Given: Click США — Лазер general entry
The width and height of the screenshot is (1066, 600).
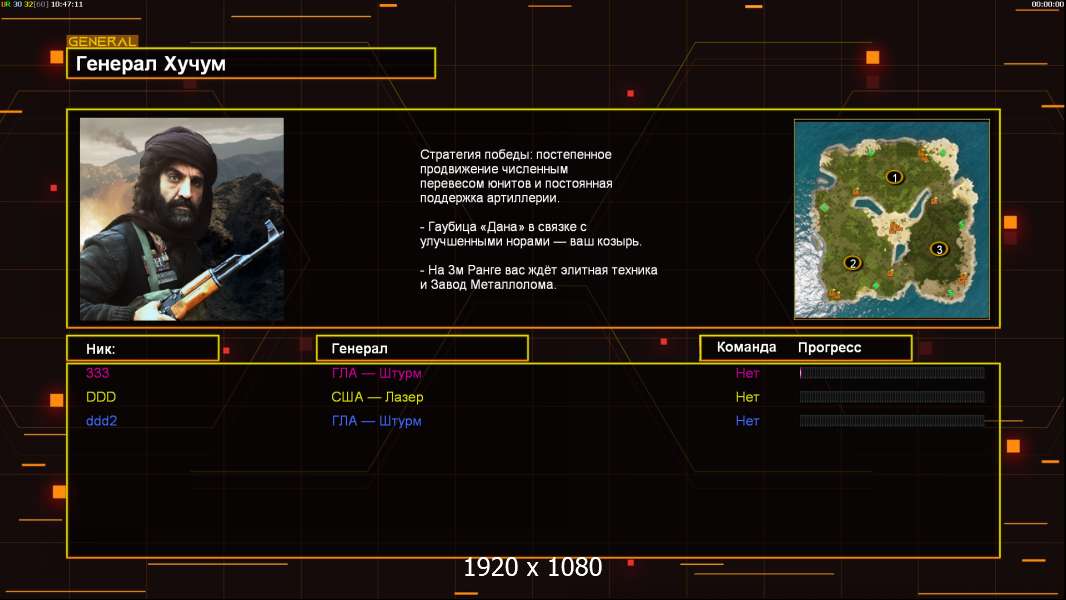Looking at the screenshot, I should (x=377, y=397).
